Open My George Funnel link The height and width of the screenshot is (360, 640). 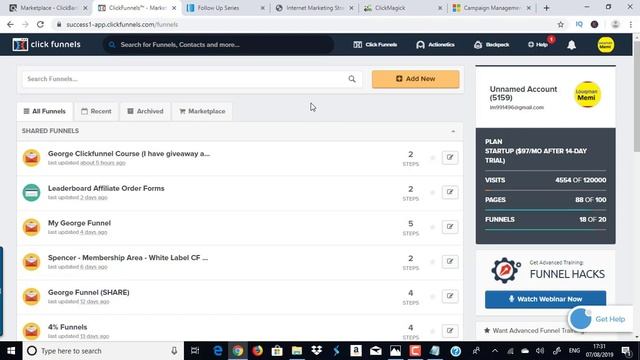[x=79, y=223]
